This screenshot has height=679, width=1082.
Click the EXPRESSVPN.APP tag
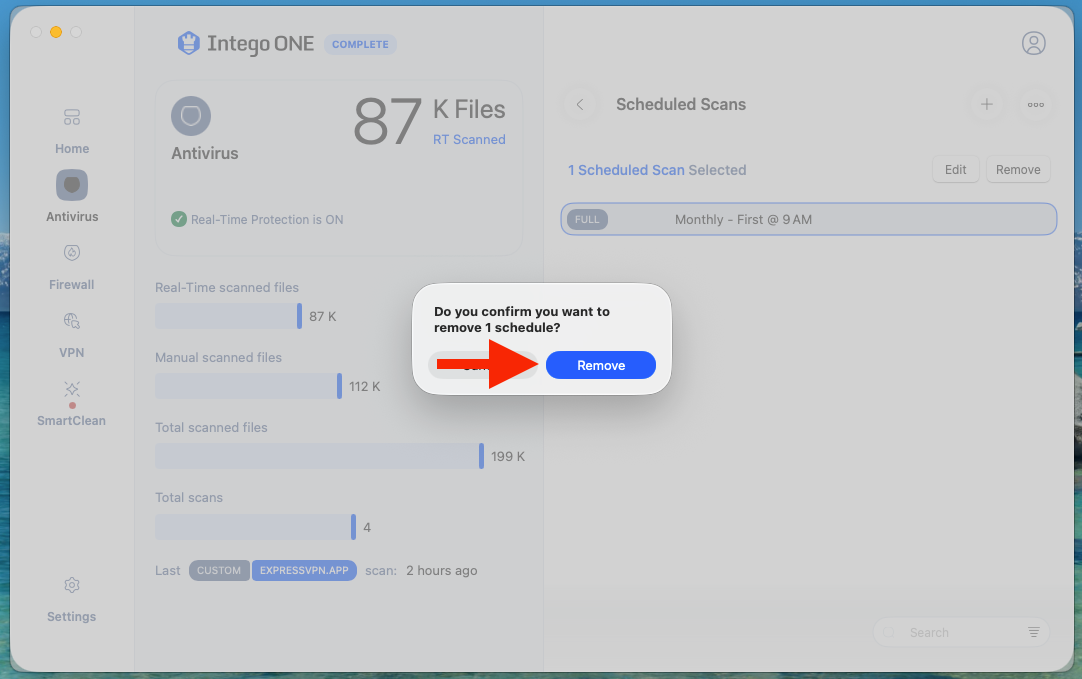point(304,571)
